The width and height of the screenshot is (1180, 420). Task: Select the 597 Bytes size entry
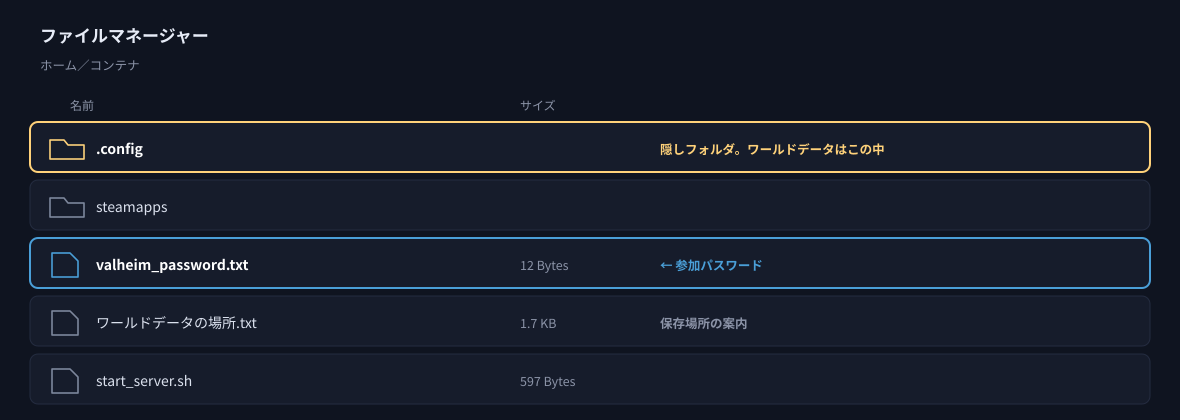(548, 382)
